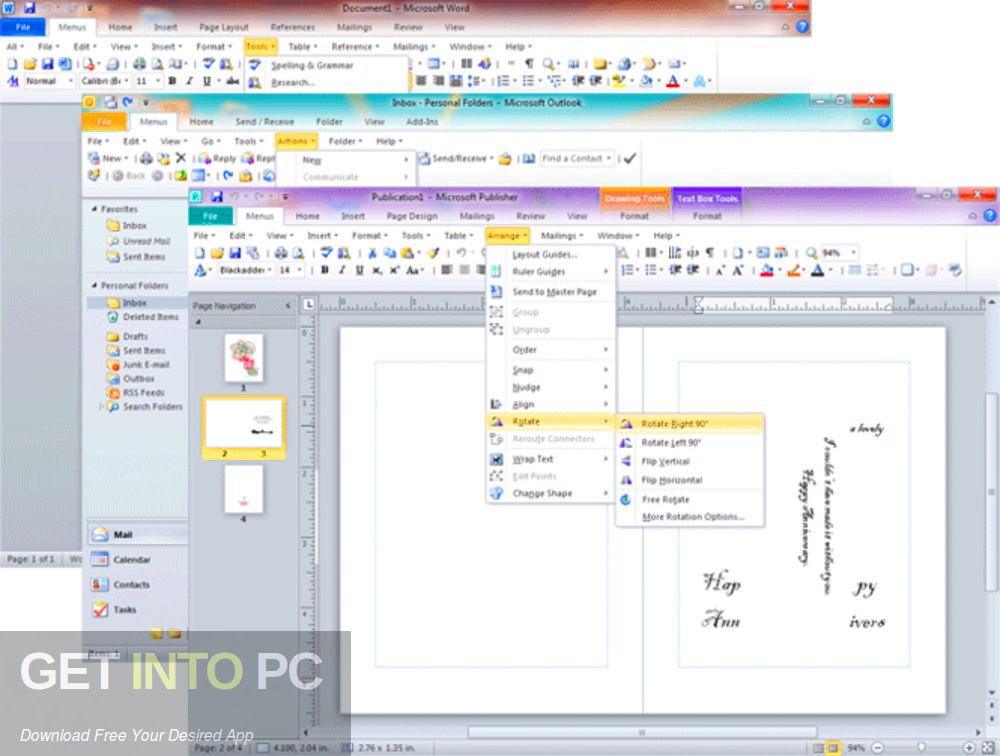Click the paragraph marks icon in Publisher's toolbar
This screenshot has height=756, width=1000.
pos(710,253)
